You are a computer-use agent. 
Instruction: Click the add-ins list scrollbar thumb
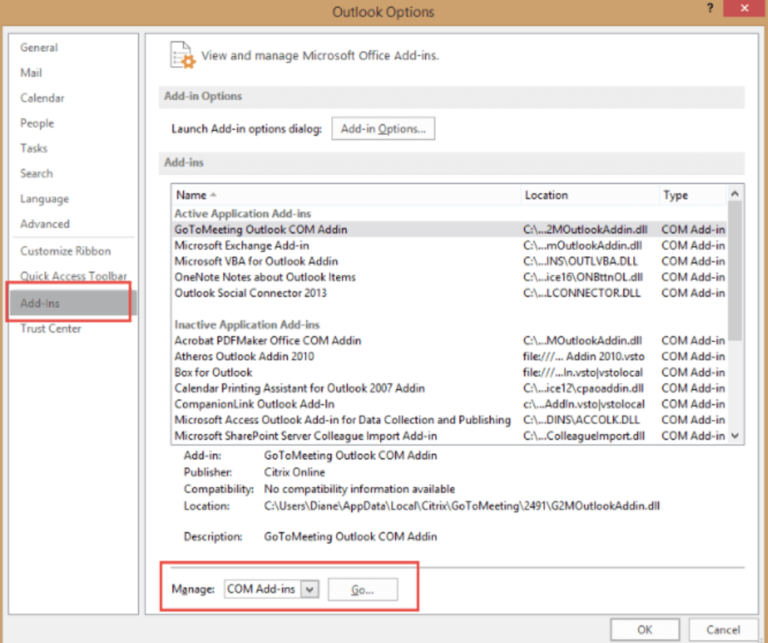tap(735, 270)
